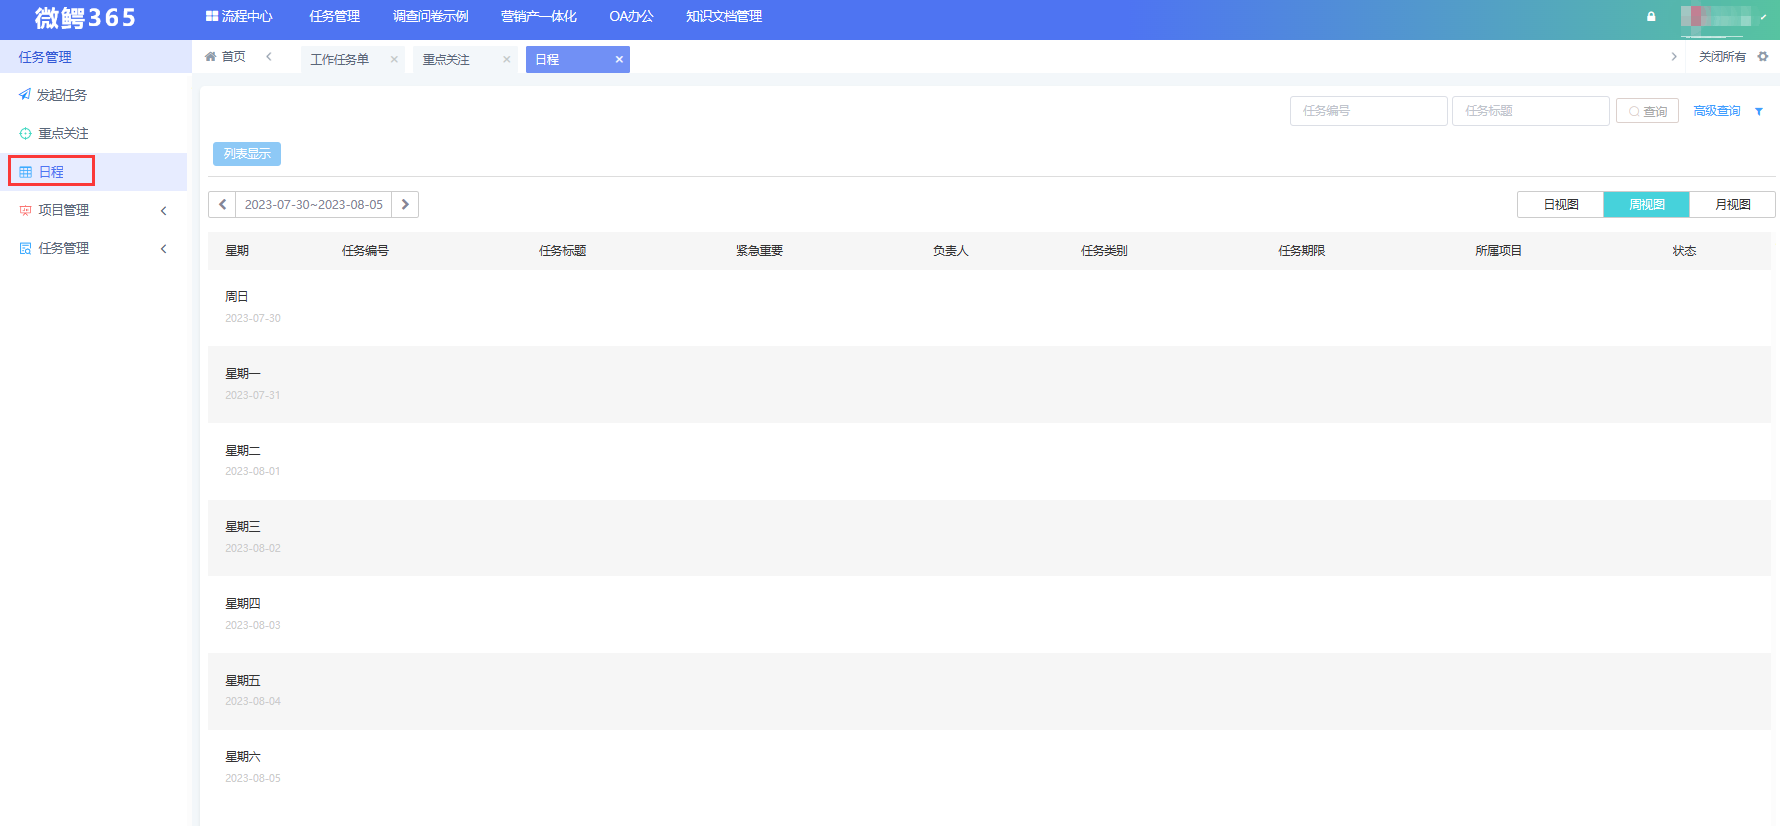Switch to the 重点关注 tab
This screenshot has height=826, width=1780.
446,60
